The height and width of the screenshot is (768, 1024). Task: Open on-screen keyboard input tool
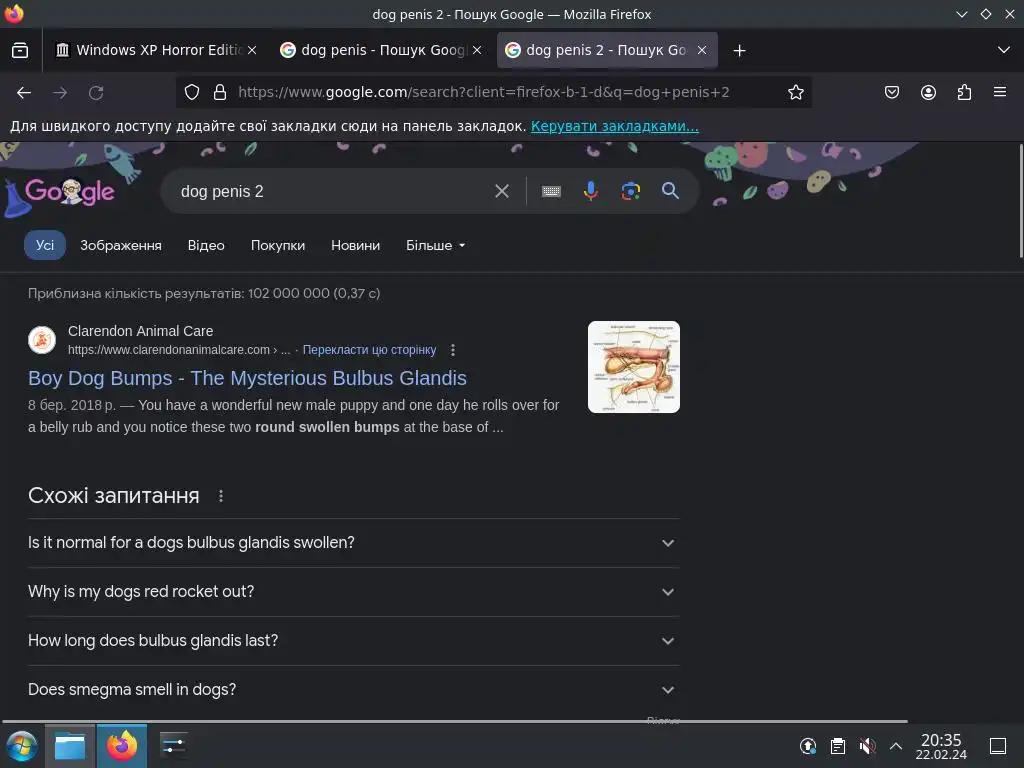tap(551, 191)
